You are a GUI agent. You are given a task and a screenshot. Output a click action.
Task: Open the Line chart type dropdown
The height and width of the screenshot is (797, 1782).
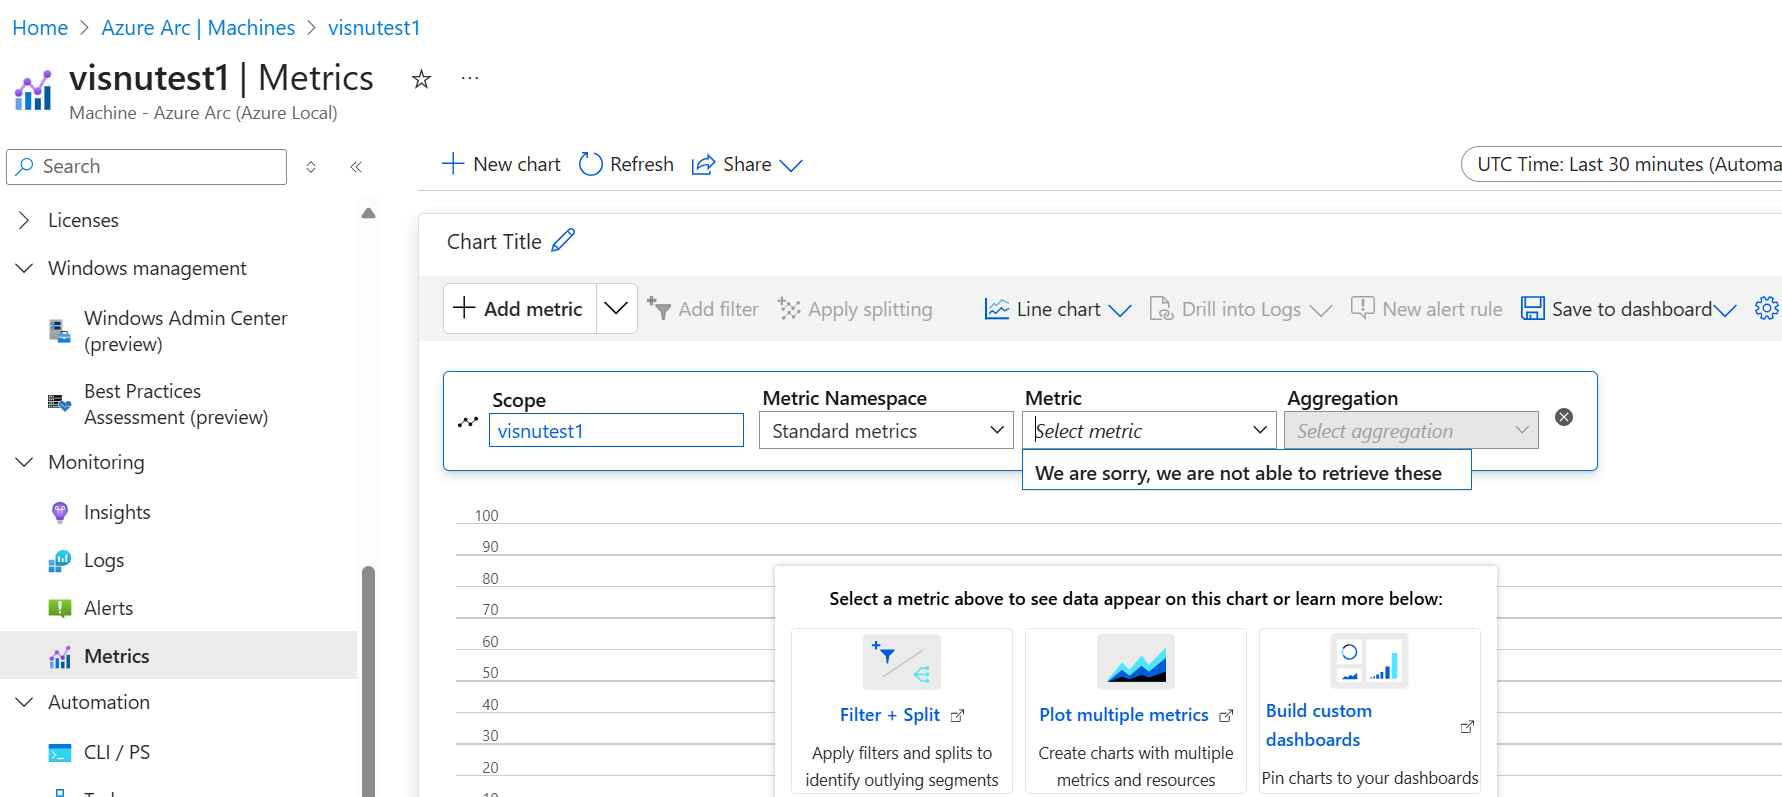[x=1058, y=309]
